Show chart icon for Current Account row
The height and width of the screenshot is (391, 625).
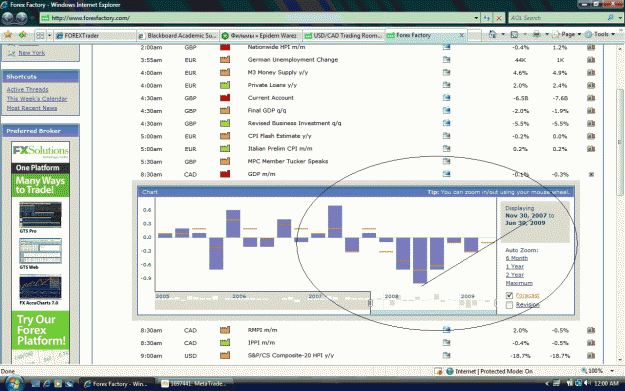point(591,98)
